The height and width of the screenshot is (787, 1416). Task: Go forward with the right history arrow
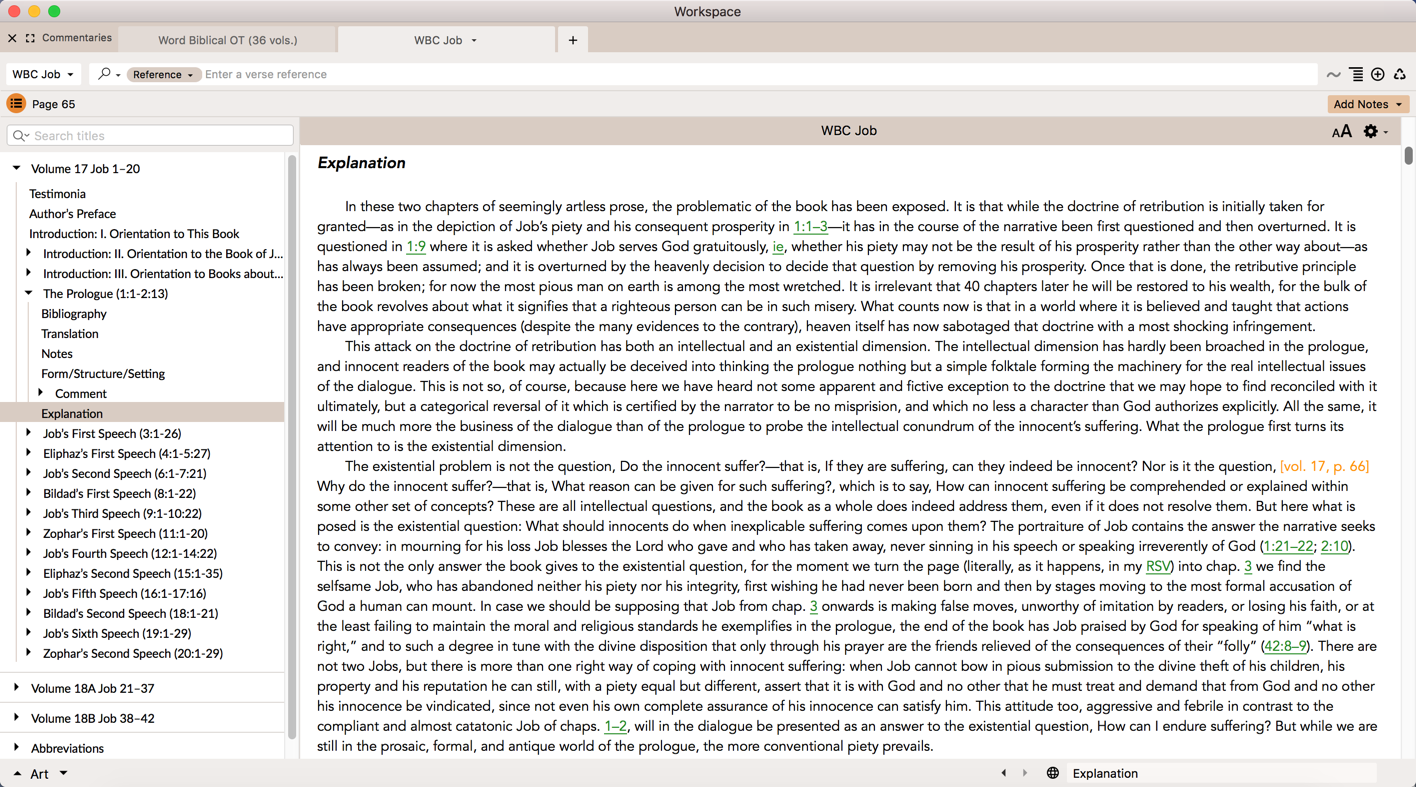1025,773
